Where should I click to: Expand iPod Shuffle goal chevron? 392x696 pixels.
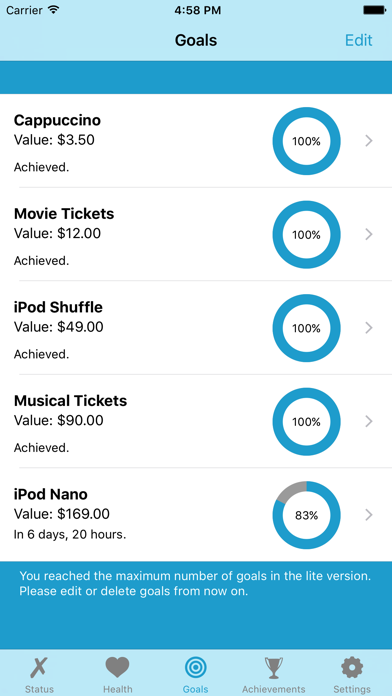(368, 328)
